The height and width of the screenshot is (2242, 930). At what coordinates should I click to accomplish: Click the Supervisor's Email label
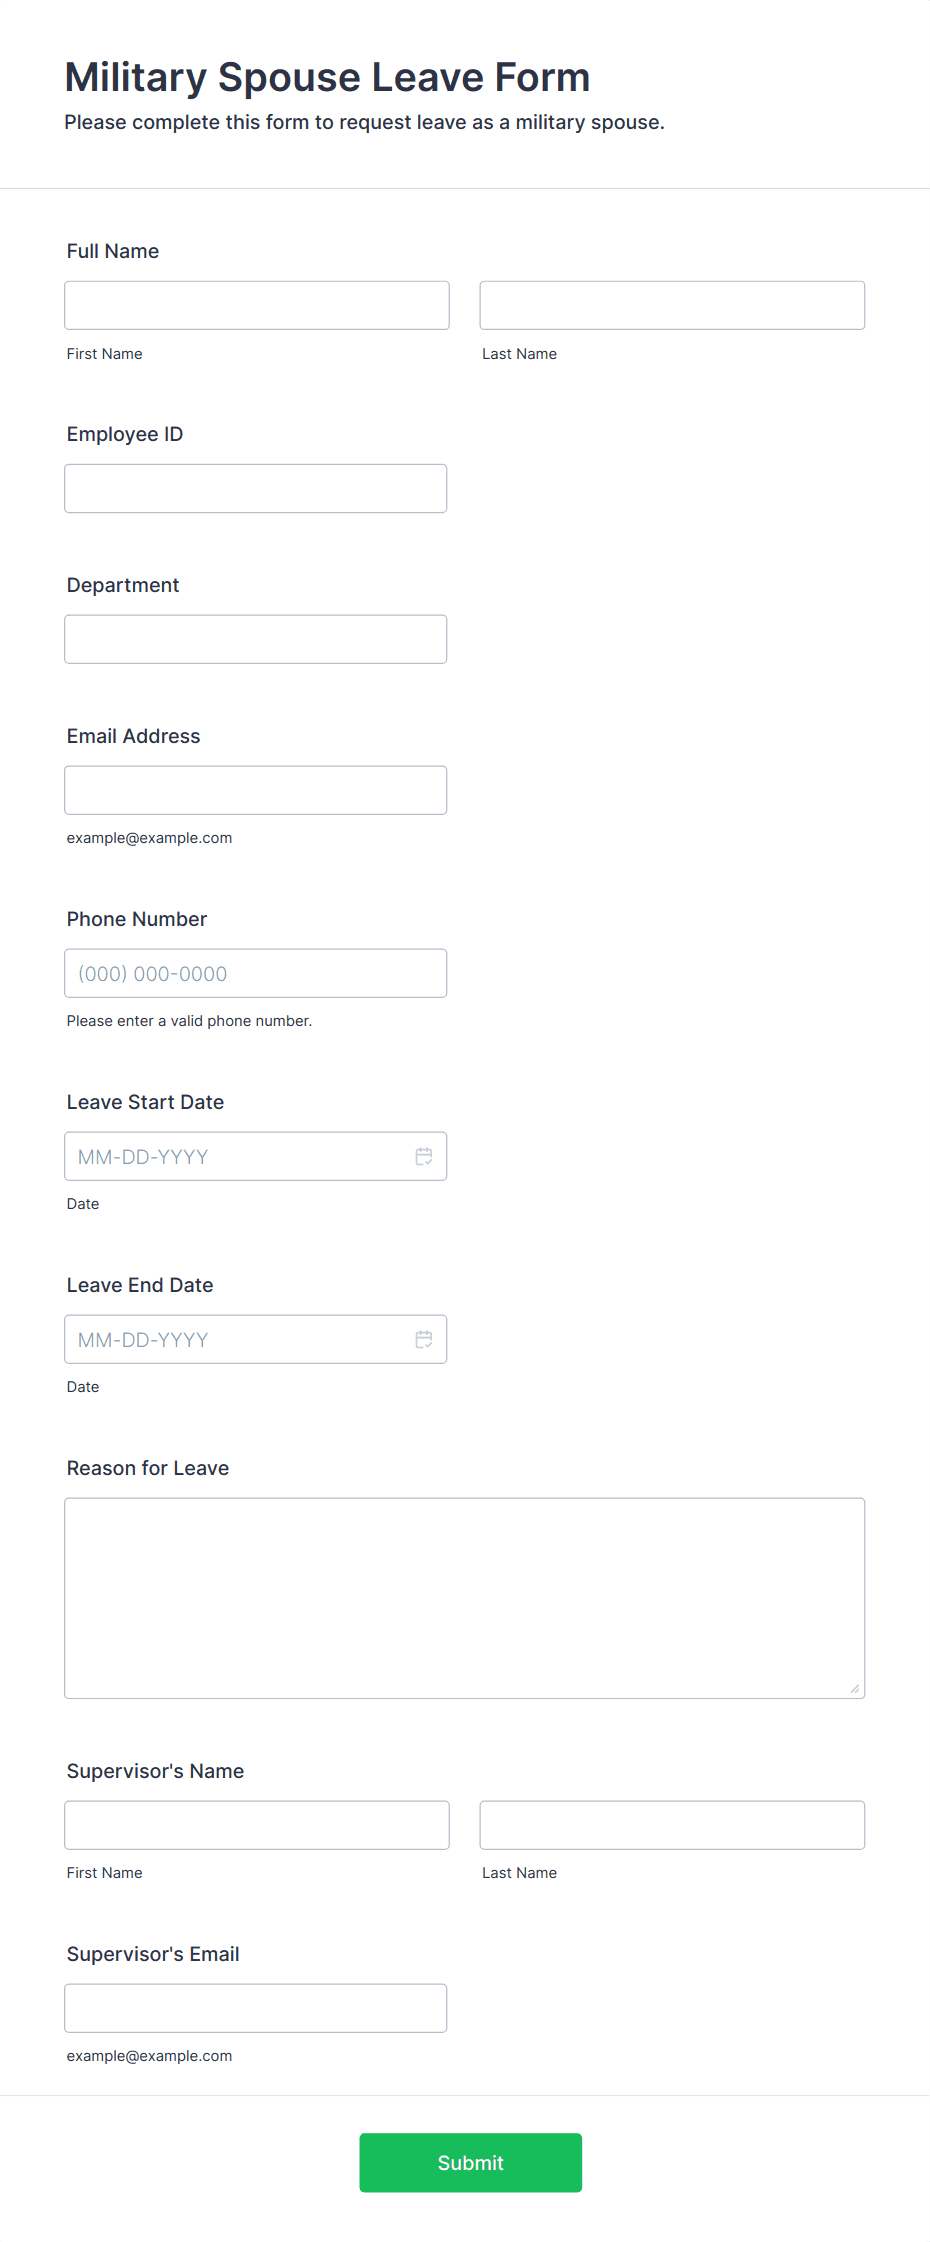[153, 1954]
